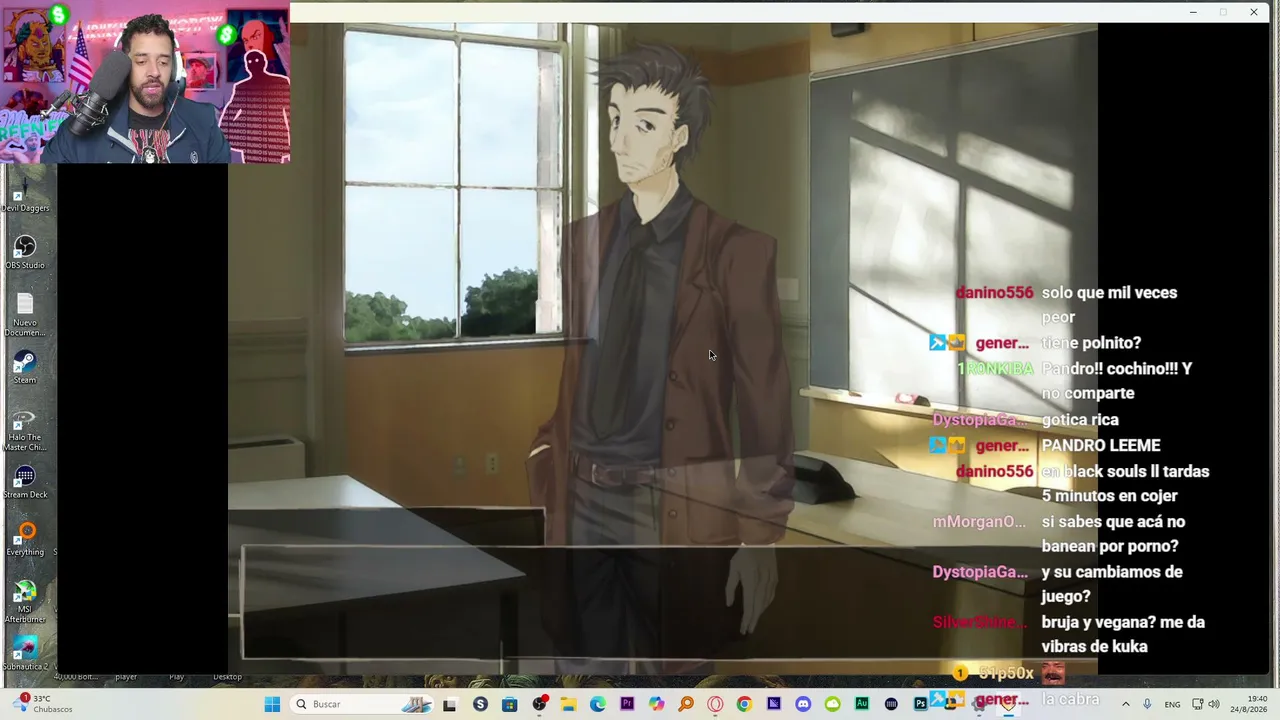The height and width of the screenshot is (720, 1280).
Task: Launch the Everything search desktop shortcut
Action: tap(25, 539)
